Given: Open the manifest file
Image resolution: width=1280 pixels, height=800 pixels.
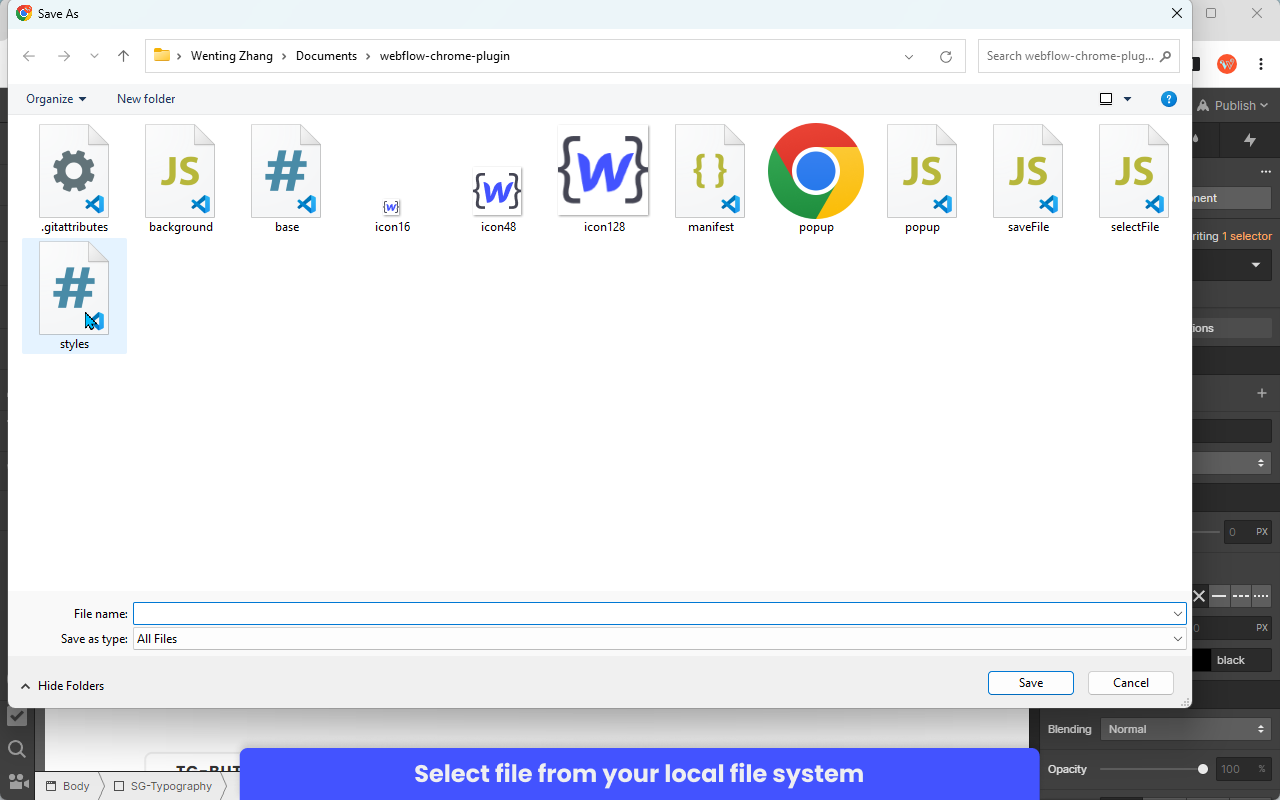Looking at the screenshot, I should 710,180.
